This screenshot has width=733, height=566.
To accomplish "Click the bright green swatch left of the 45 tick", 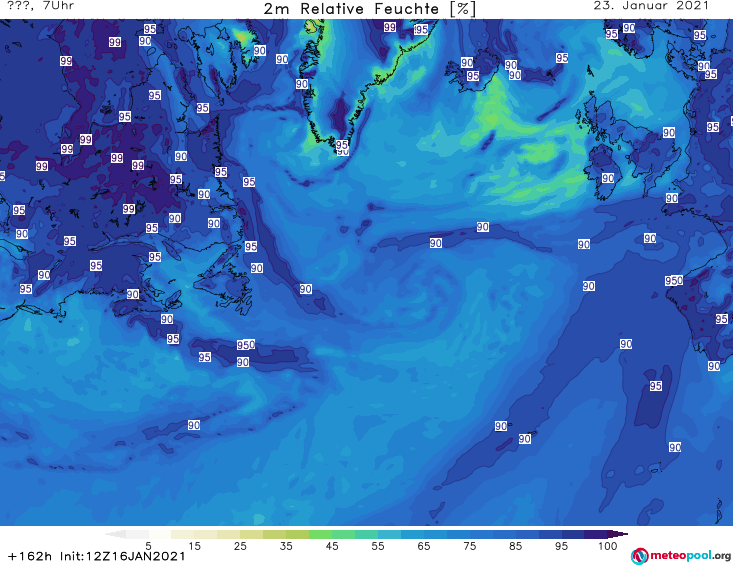I will coord(320,534).
